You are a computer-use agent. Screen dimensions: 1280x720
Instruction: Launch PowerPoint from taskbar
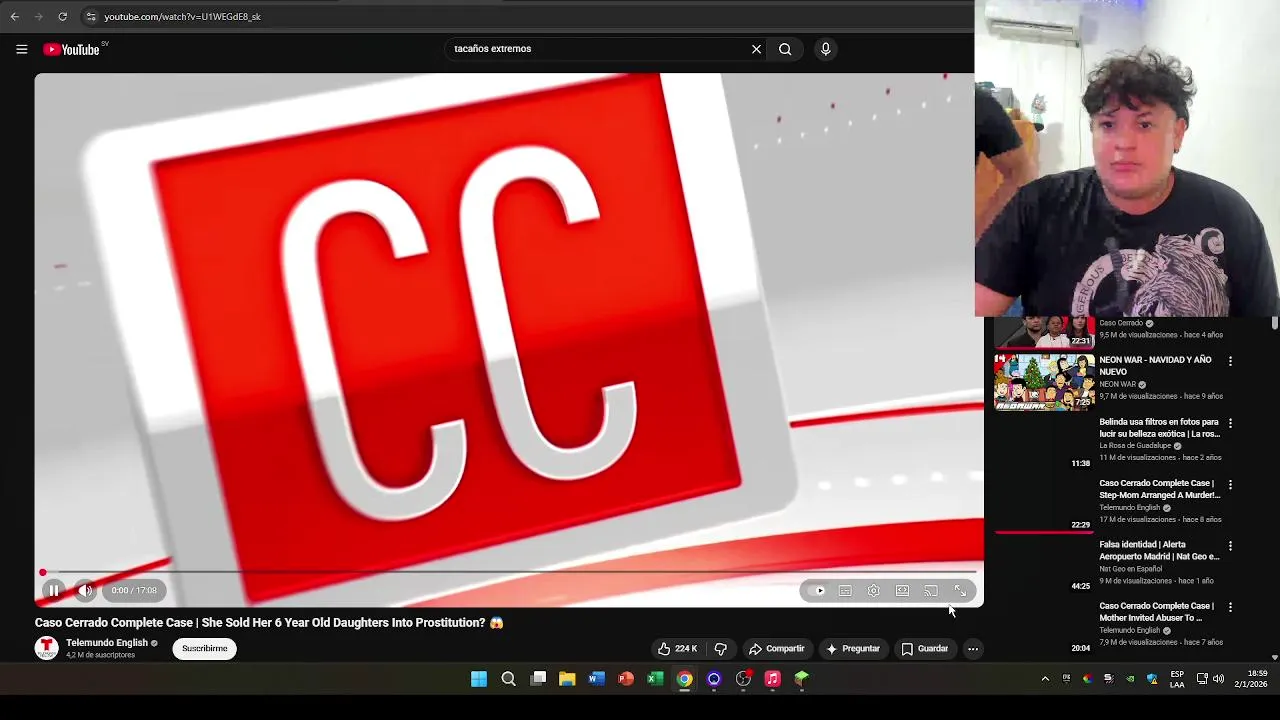[626, 679]
